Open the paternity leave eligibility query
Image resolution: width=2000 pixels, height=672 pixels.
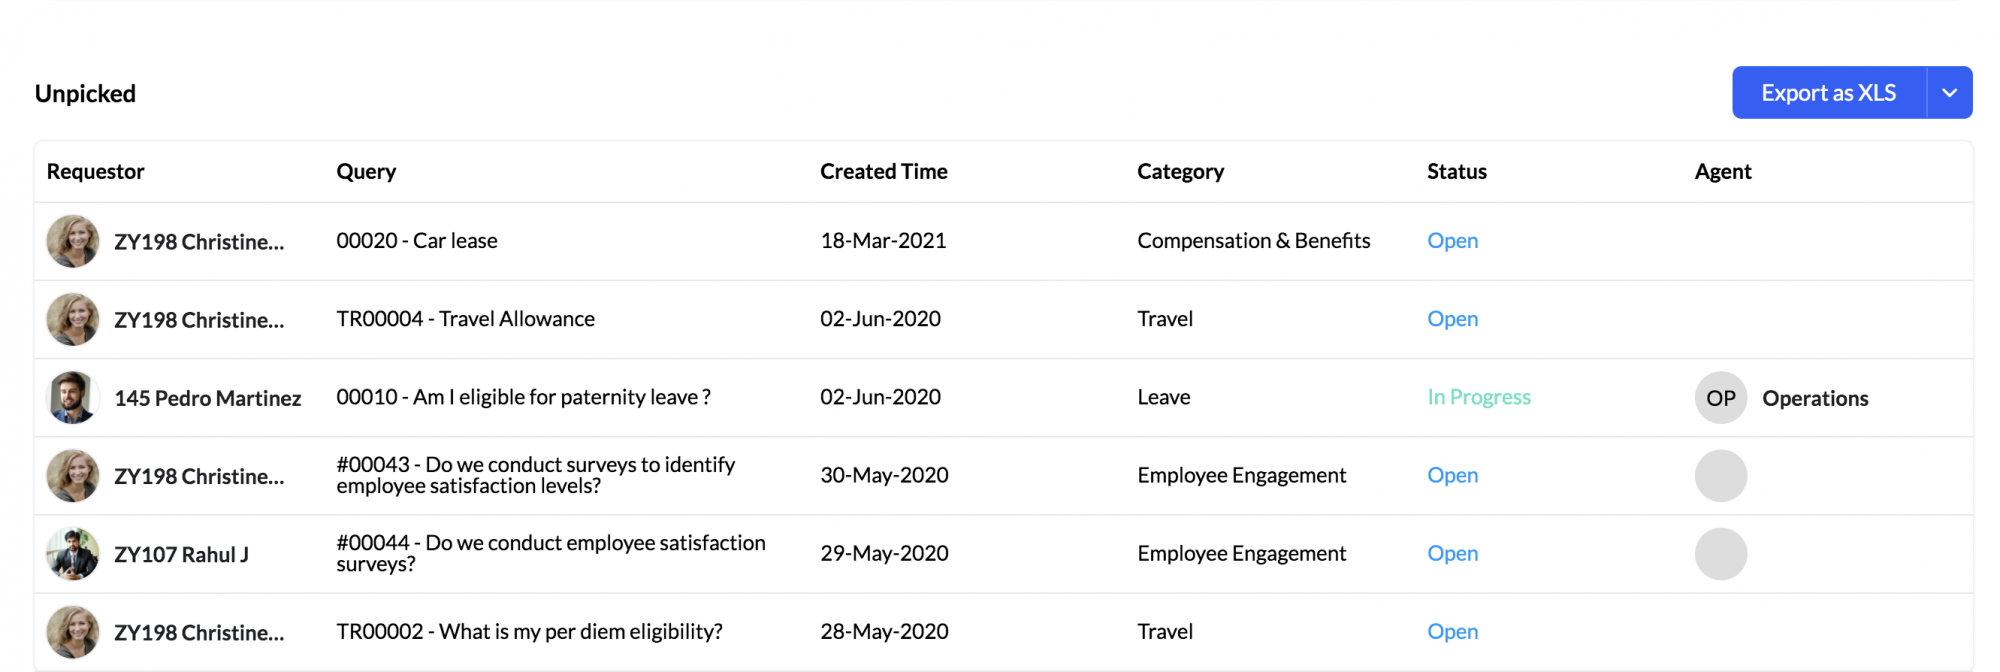pyautogui.click(x=523, y=397)
